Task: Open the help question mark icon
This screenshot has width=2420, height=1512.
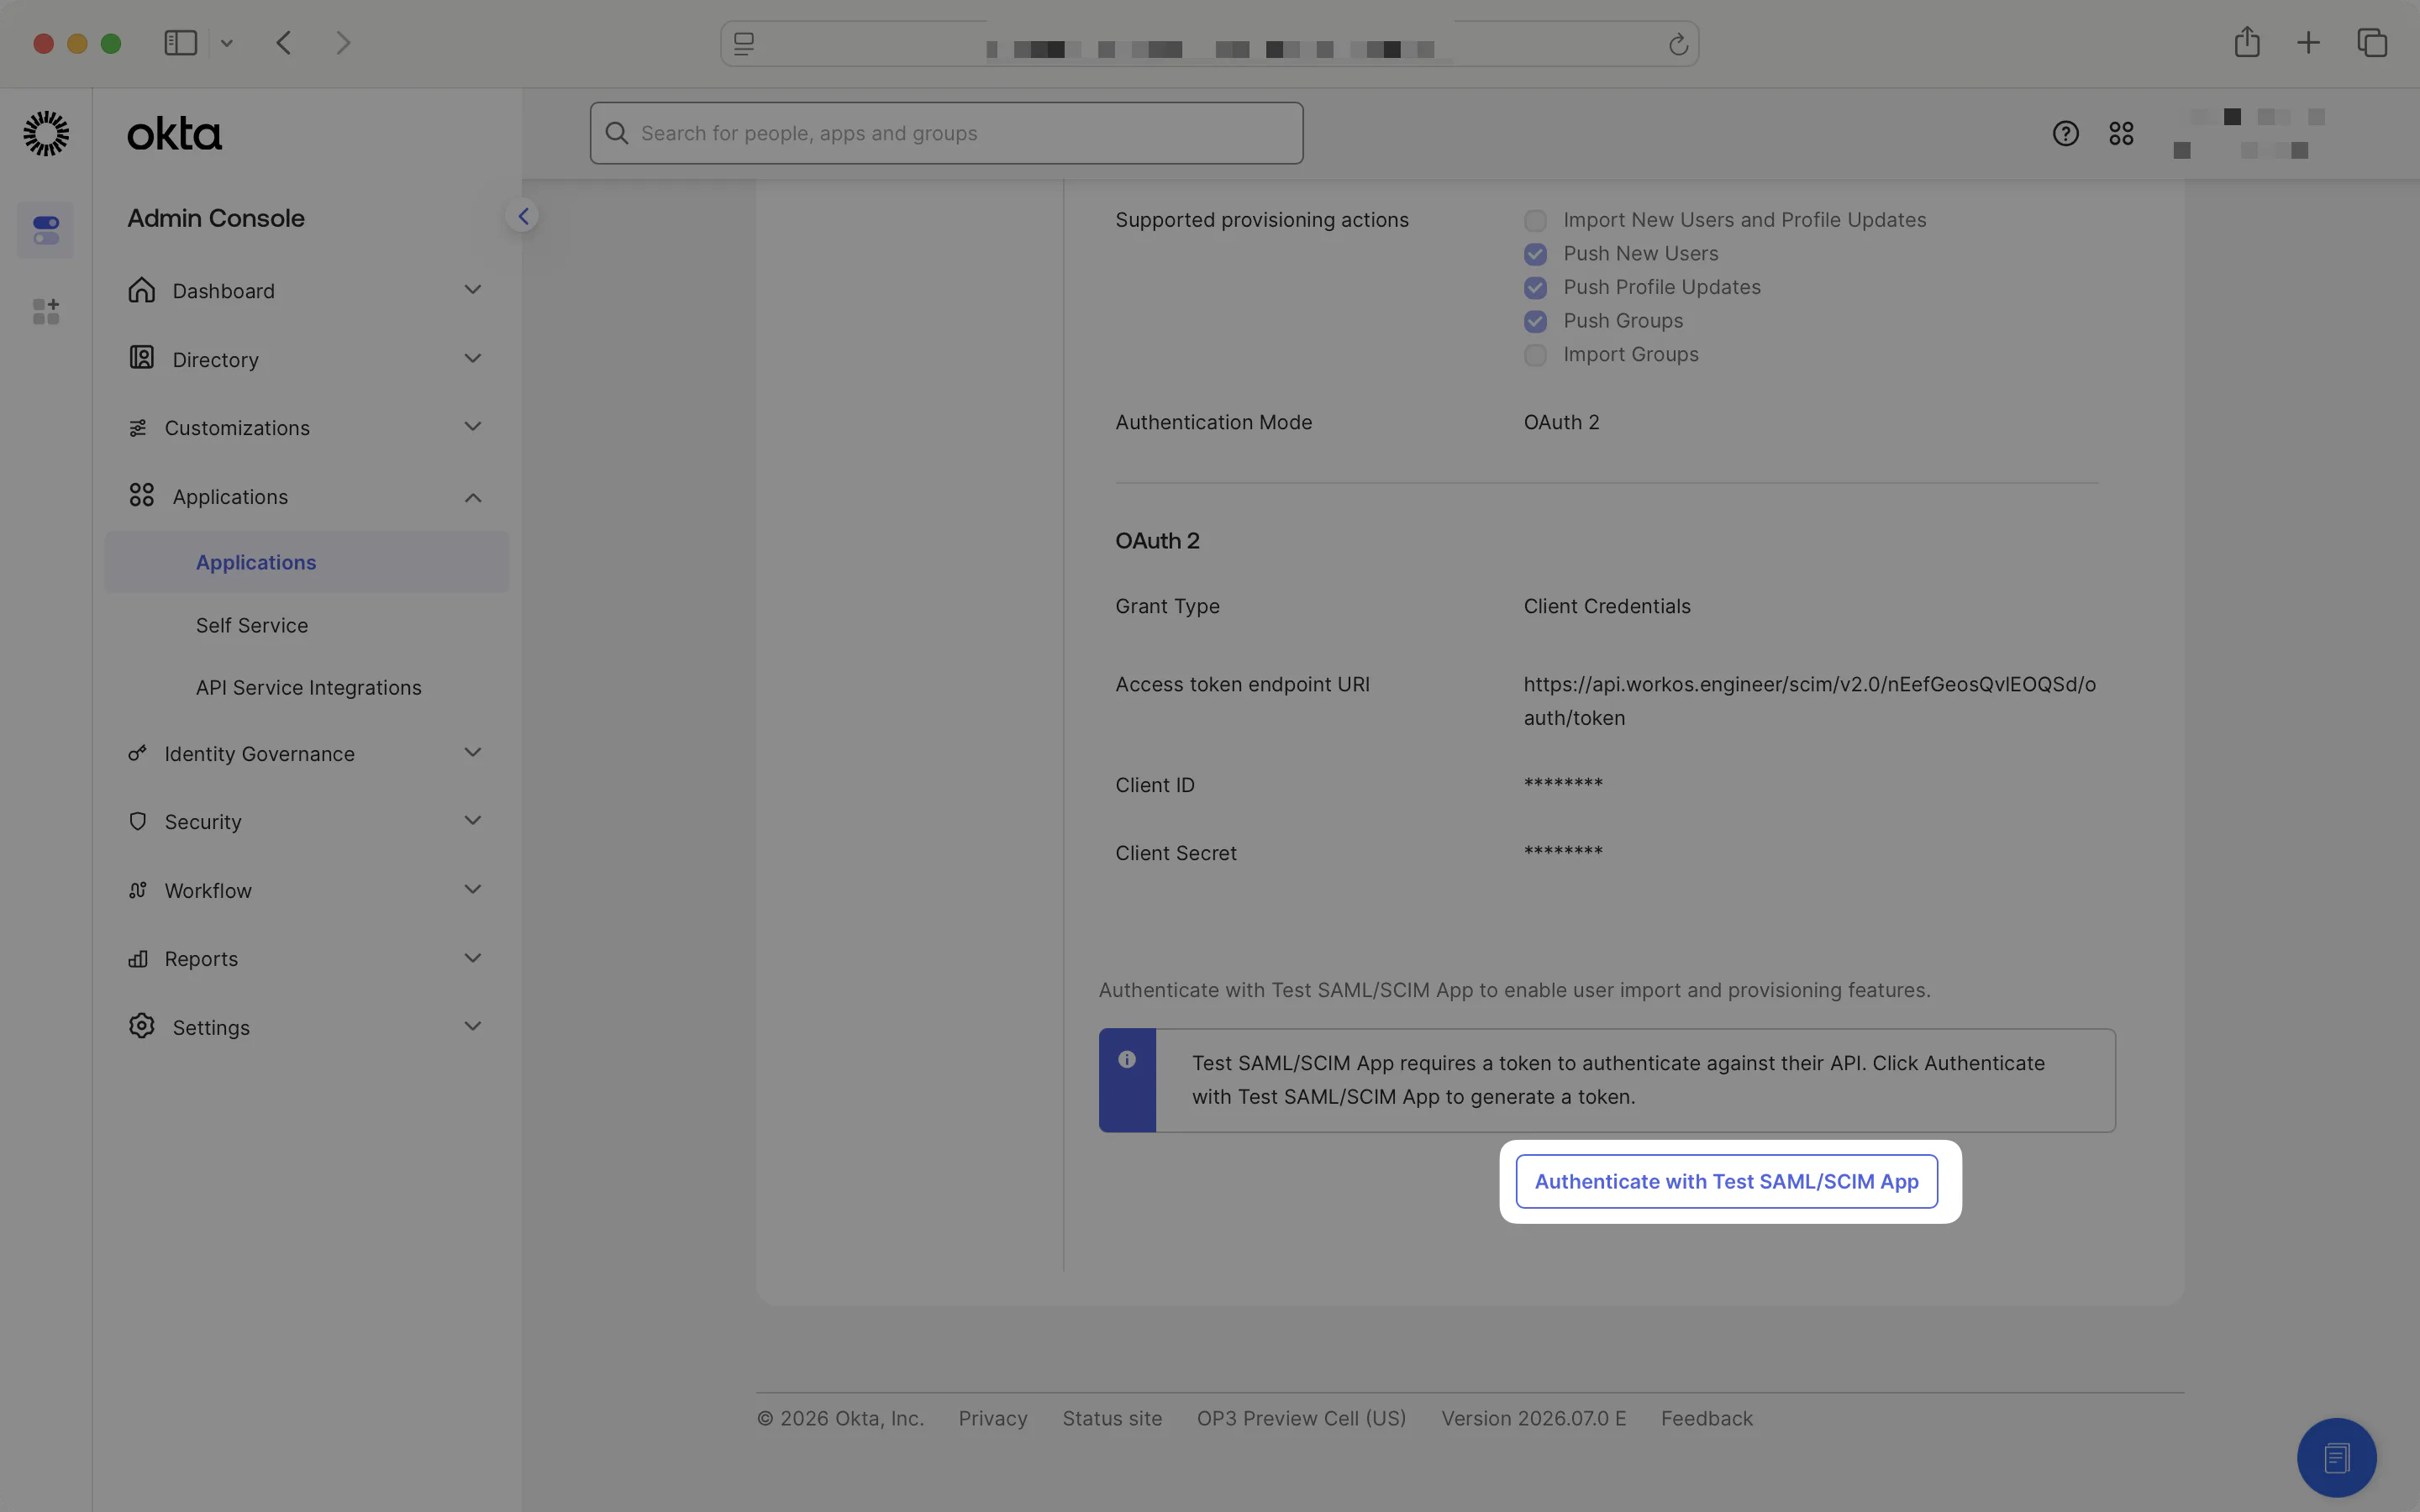Action: tap(2065, 133)
